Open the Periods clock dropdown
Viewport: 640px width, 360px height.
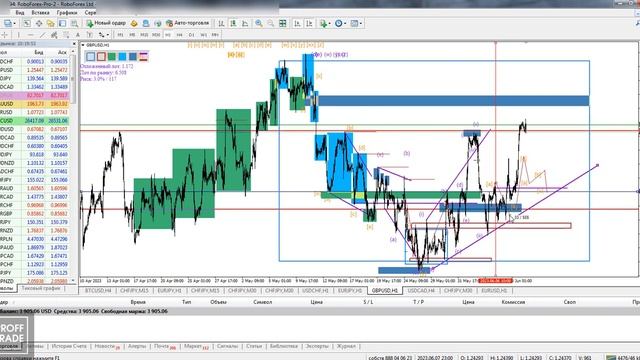(340, 23)
